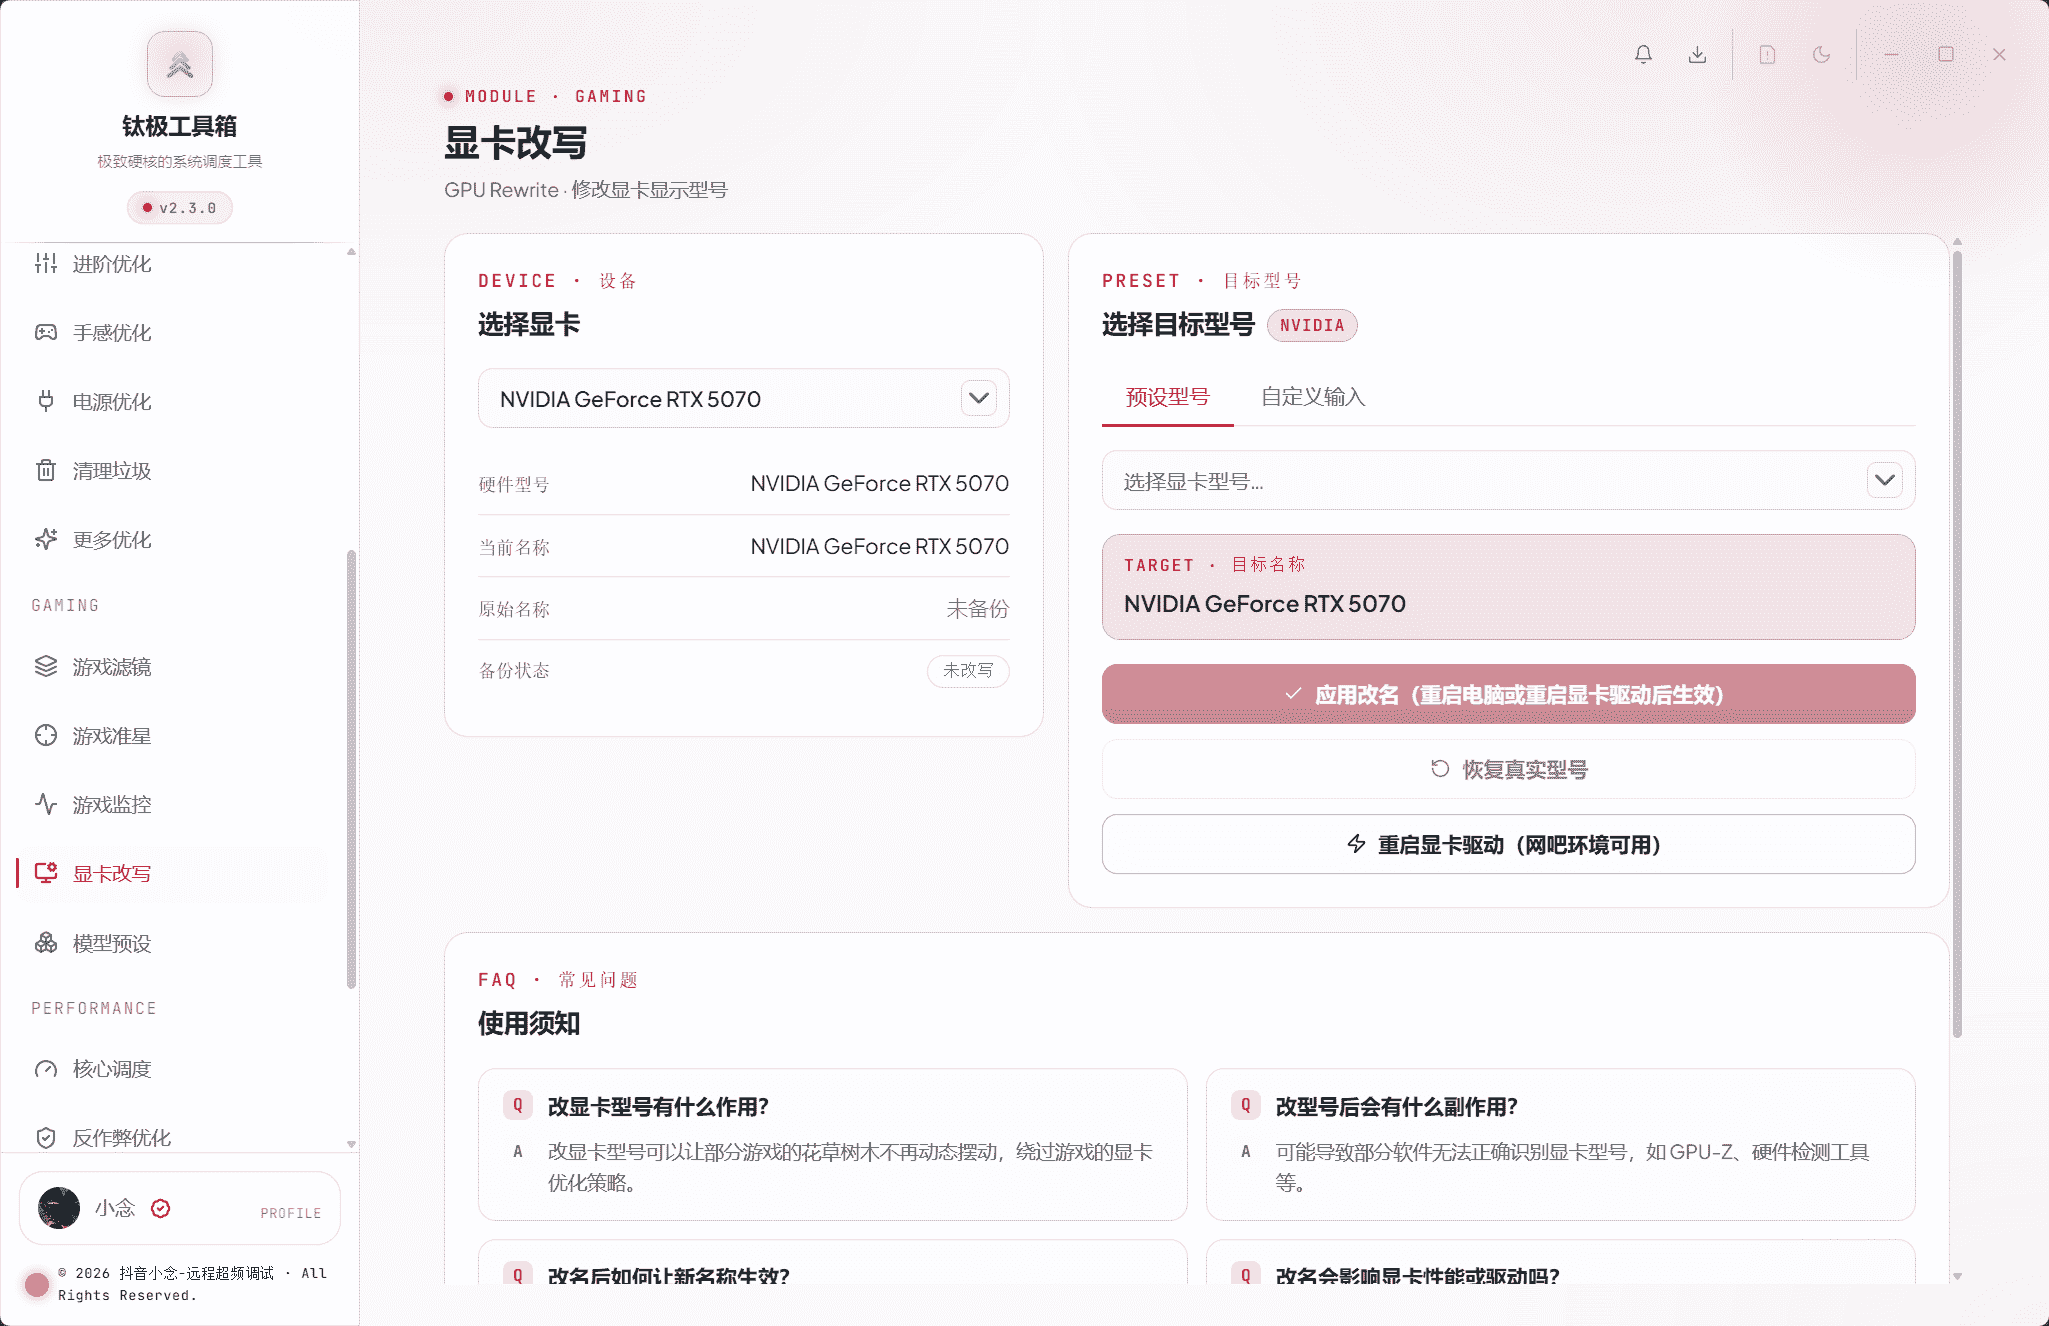Viewport: 2049px width, 1326px height.
Task: Click the main content vertical scrollbar
Action: point(1957,645)
